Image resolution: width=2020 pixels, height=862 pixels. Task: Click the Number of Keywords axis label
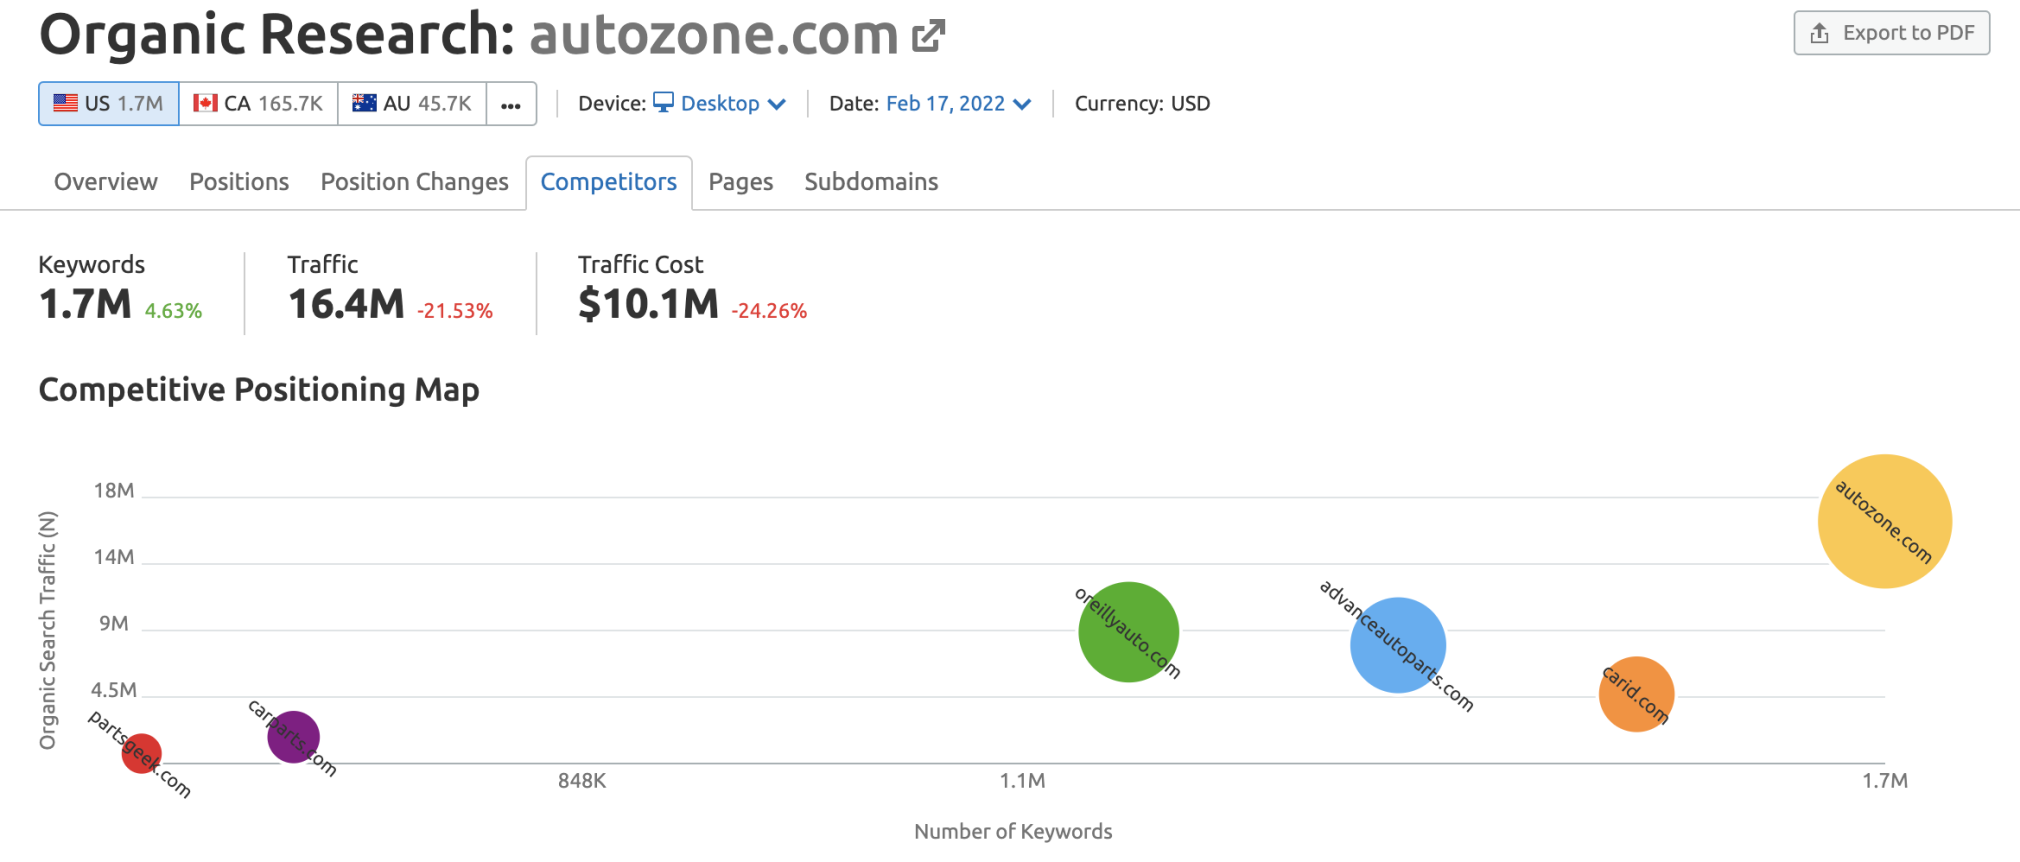point(1013,831)
